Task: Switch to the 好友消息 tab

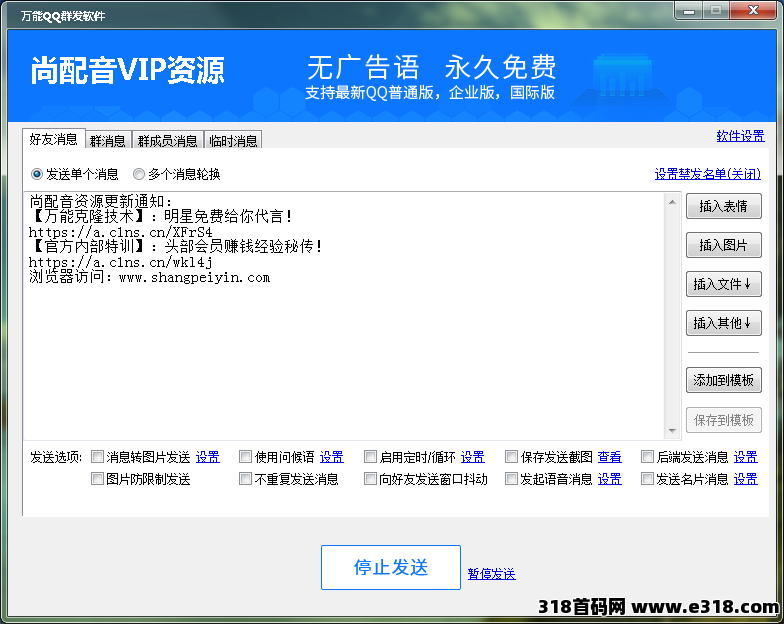Action: coord(54,139)
